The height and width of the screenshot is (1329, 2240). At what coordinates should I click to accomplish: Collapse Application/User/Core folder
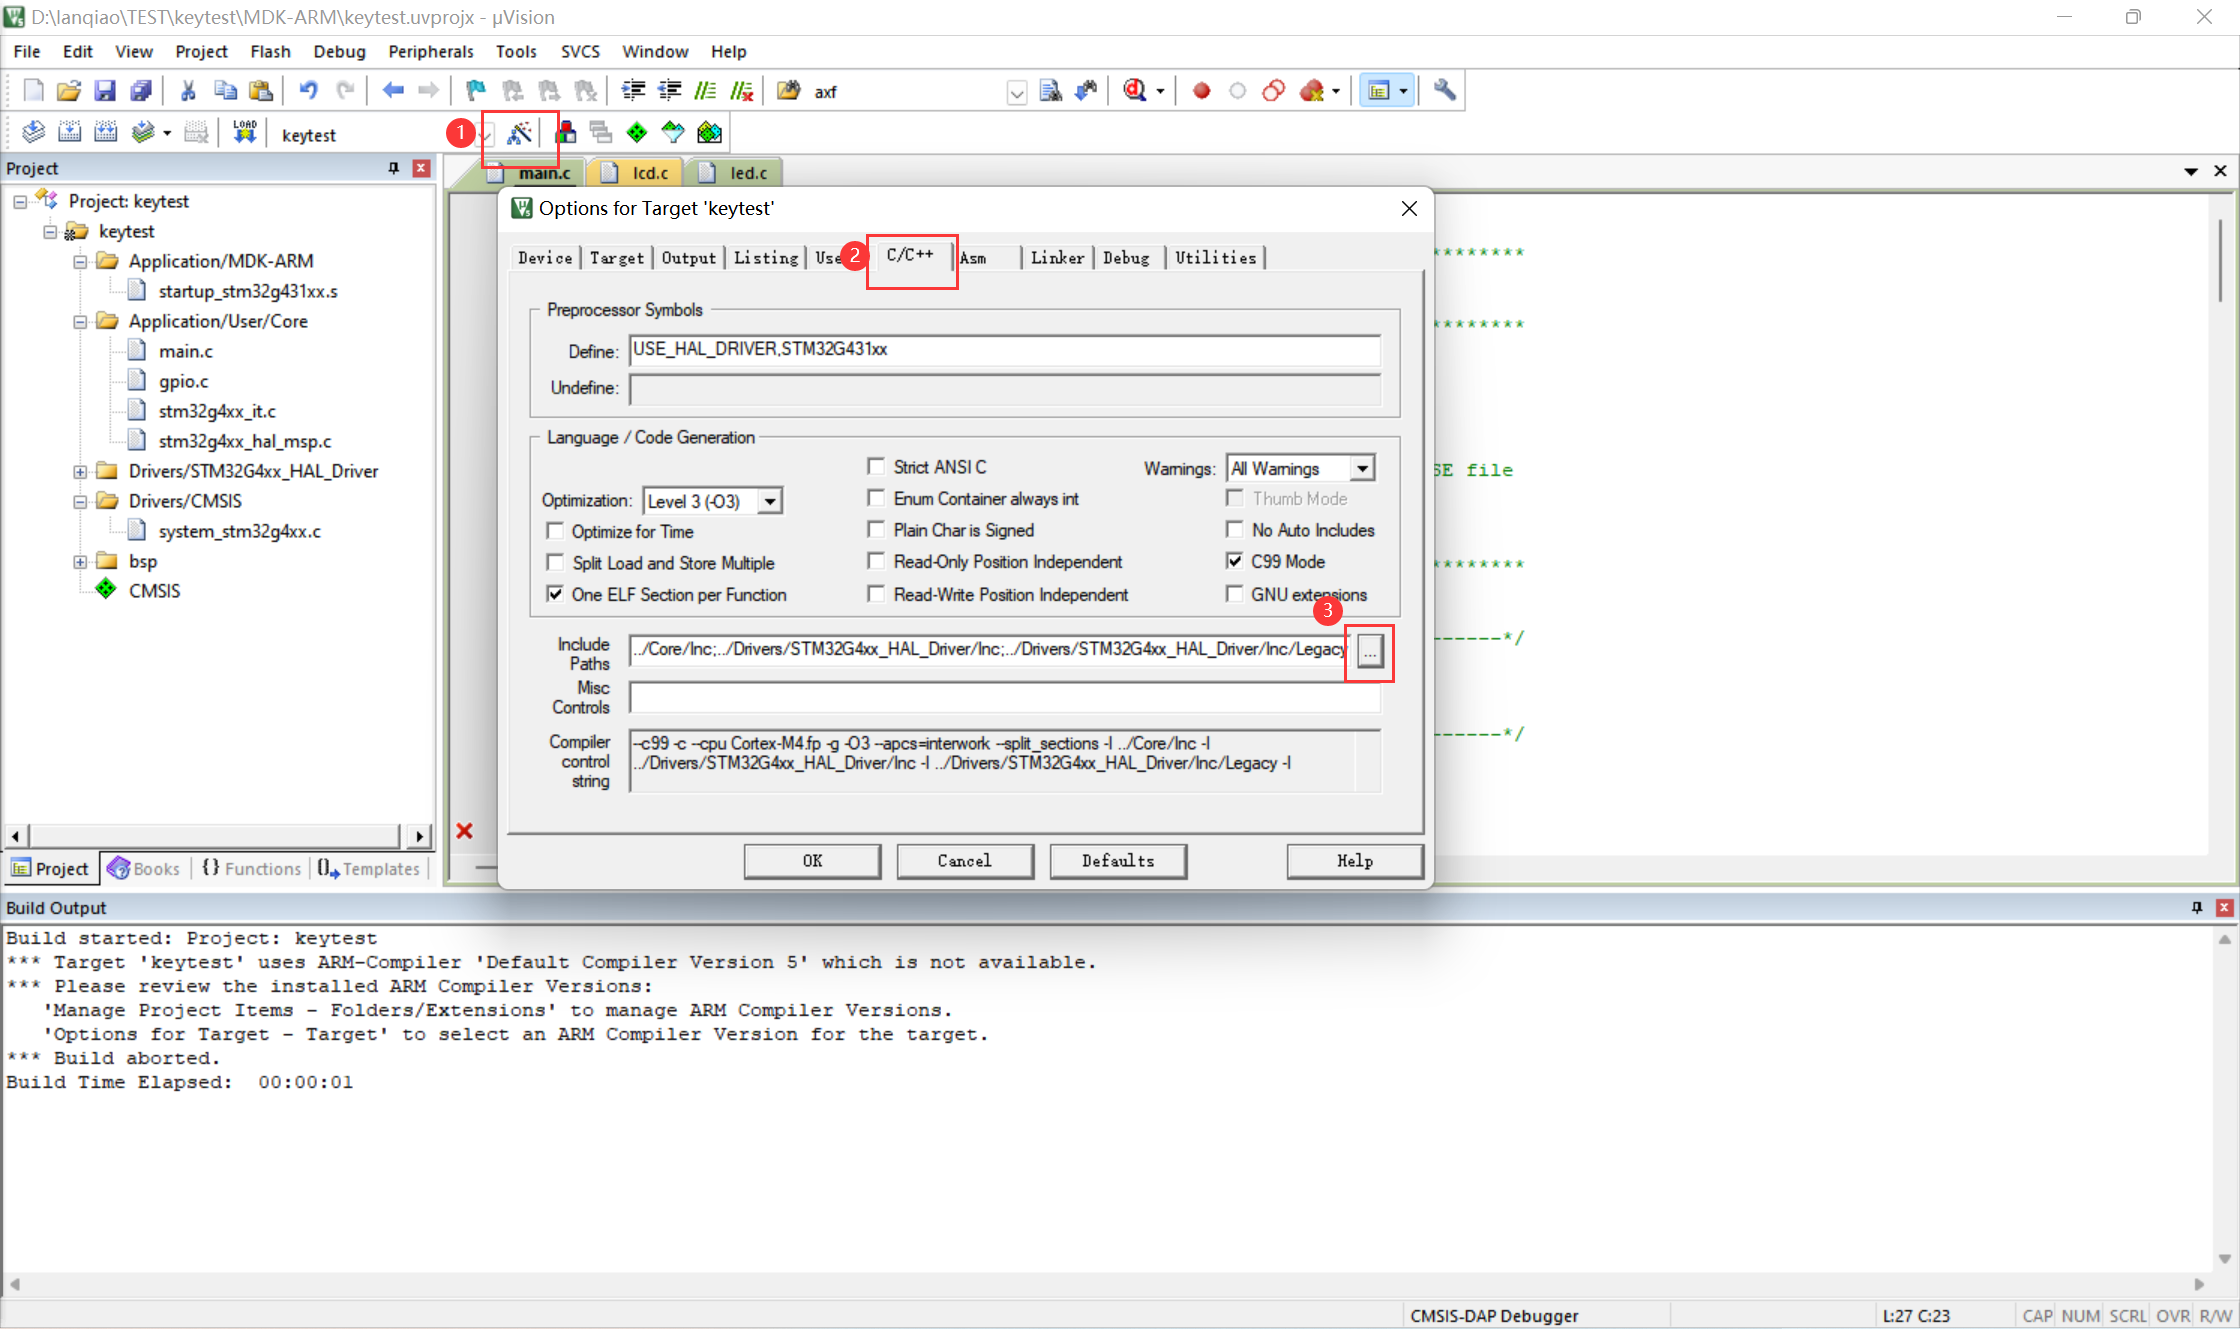pyautogui.click(x=80, y=321)
